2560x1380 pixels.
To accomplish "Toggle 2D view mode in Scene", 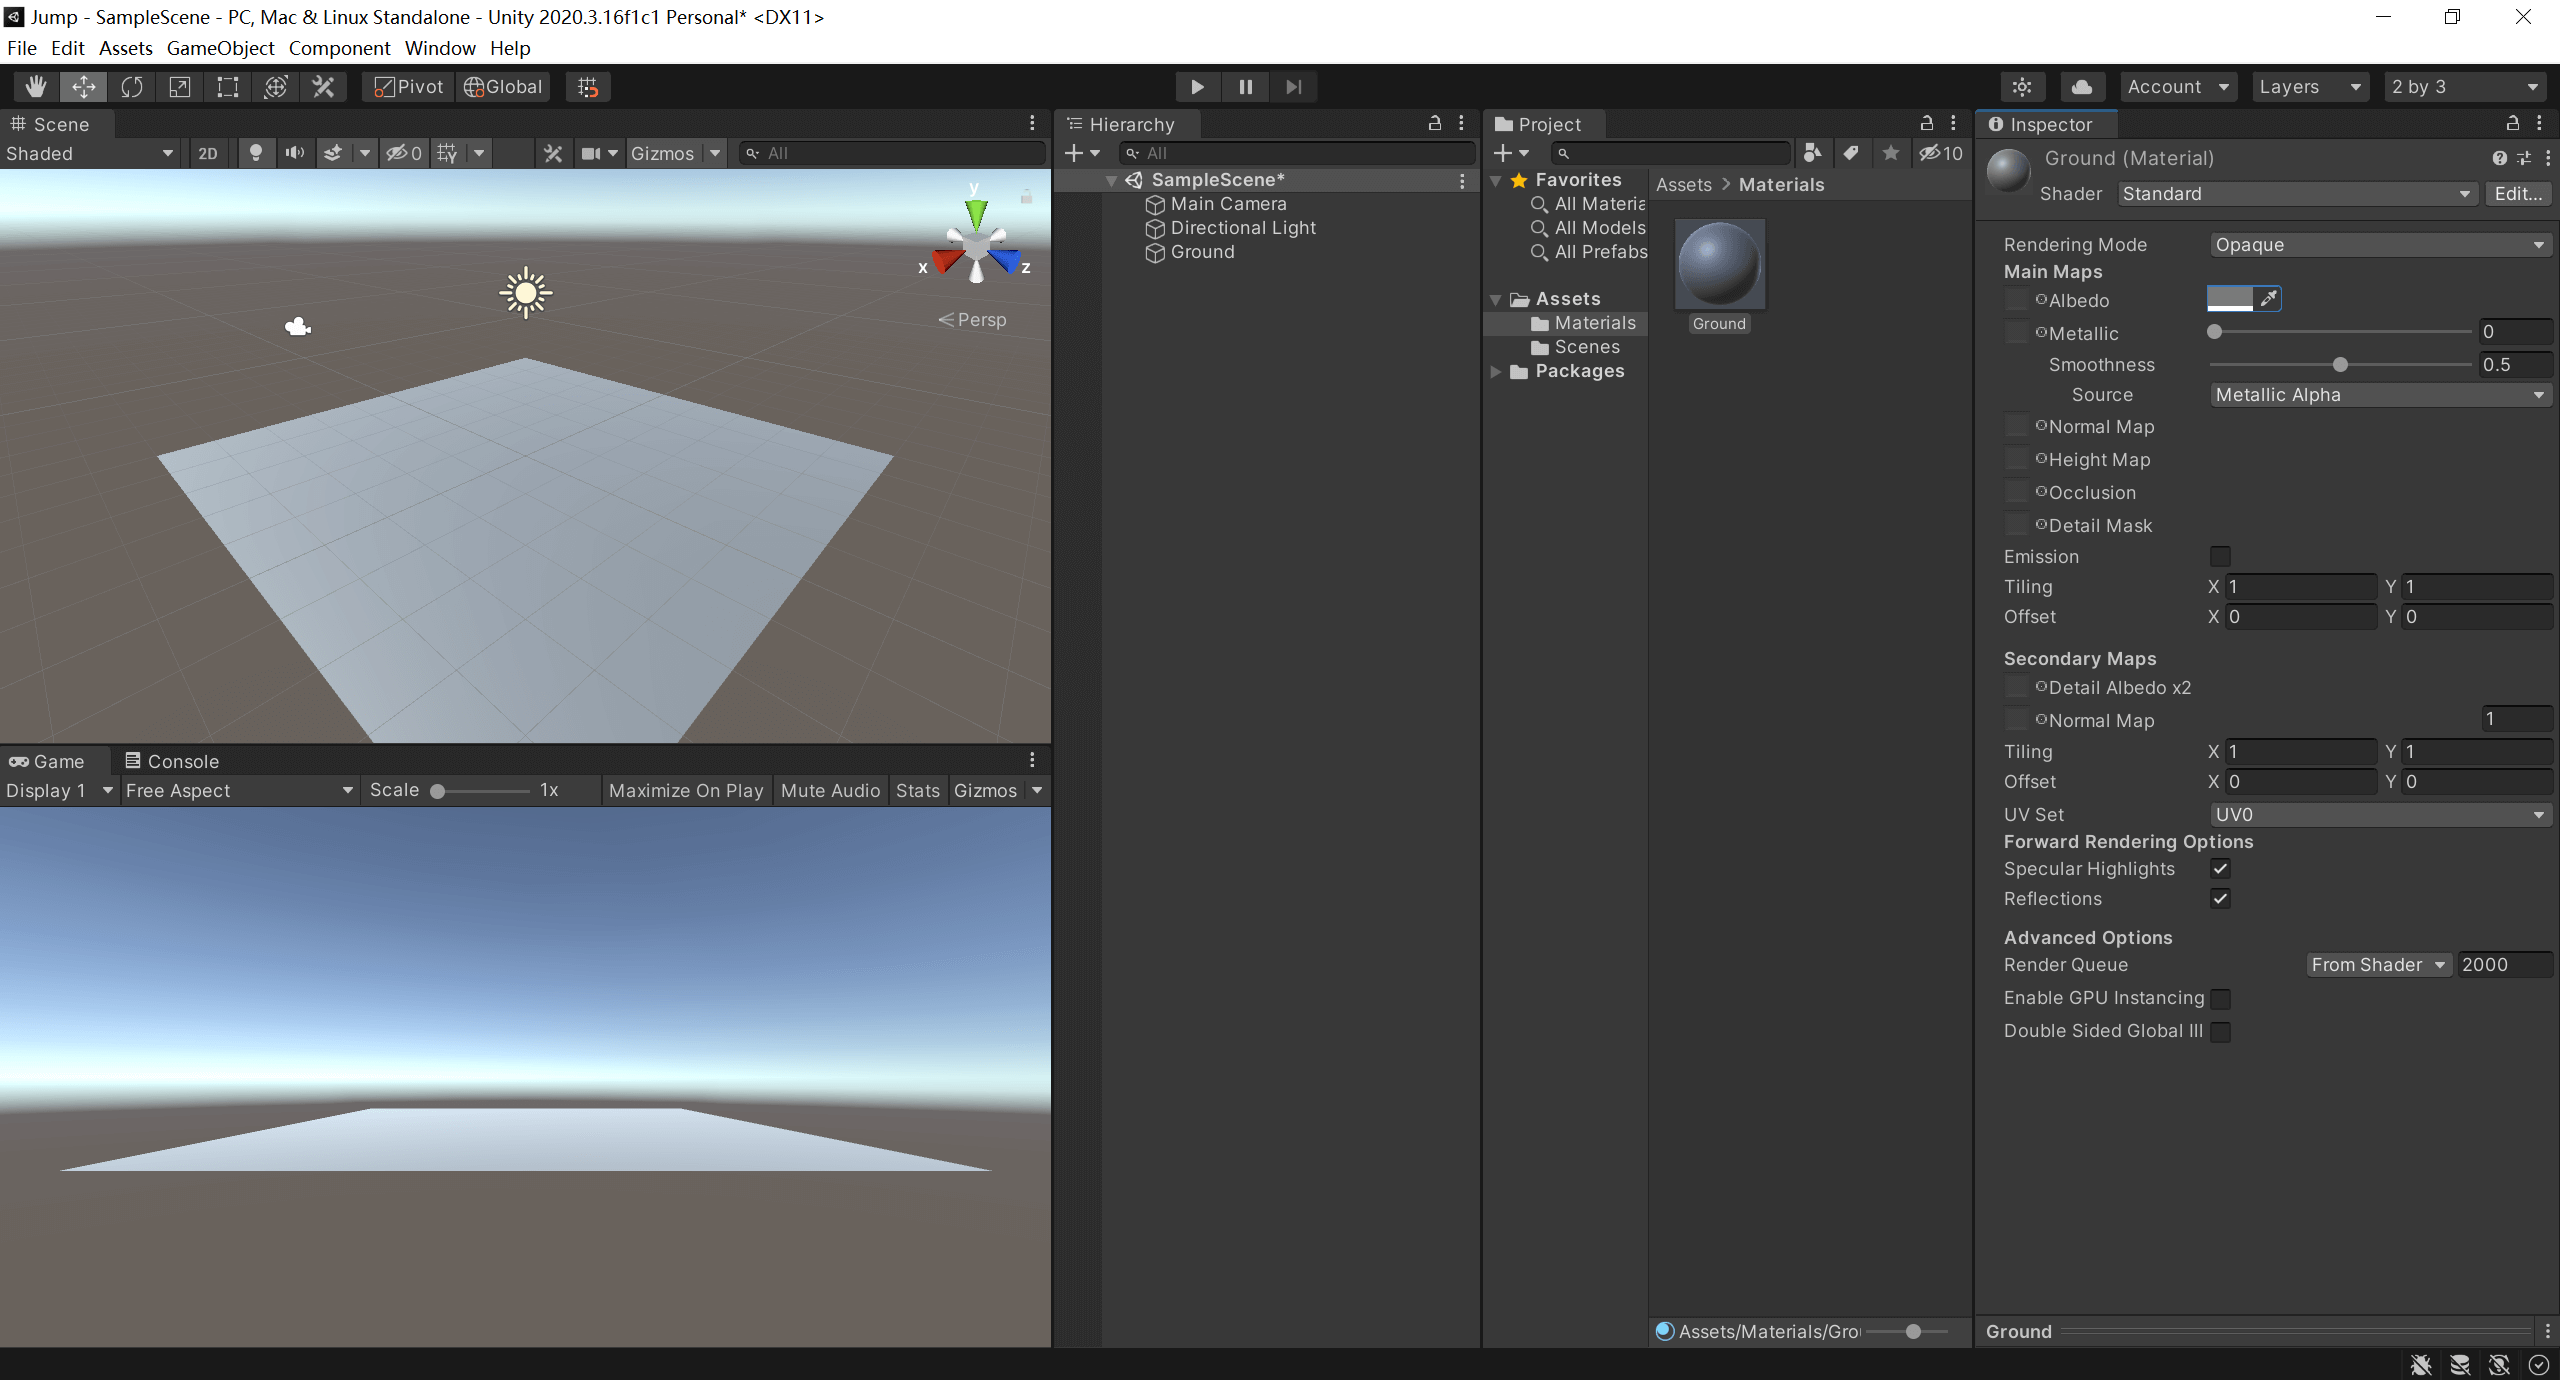I will [208, 153].
